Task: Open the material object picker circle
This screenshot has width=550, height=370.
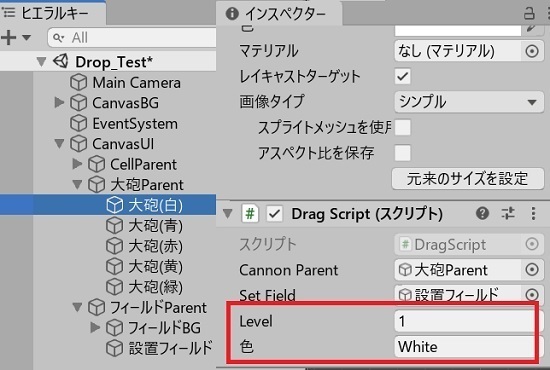Action: 532,51
